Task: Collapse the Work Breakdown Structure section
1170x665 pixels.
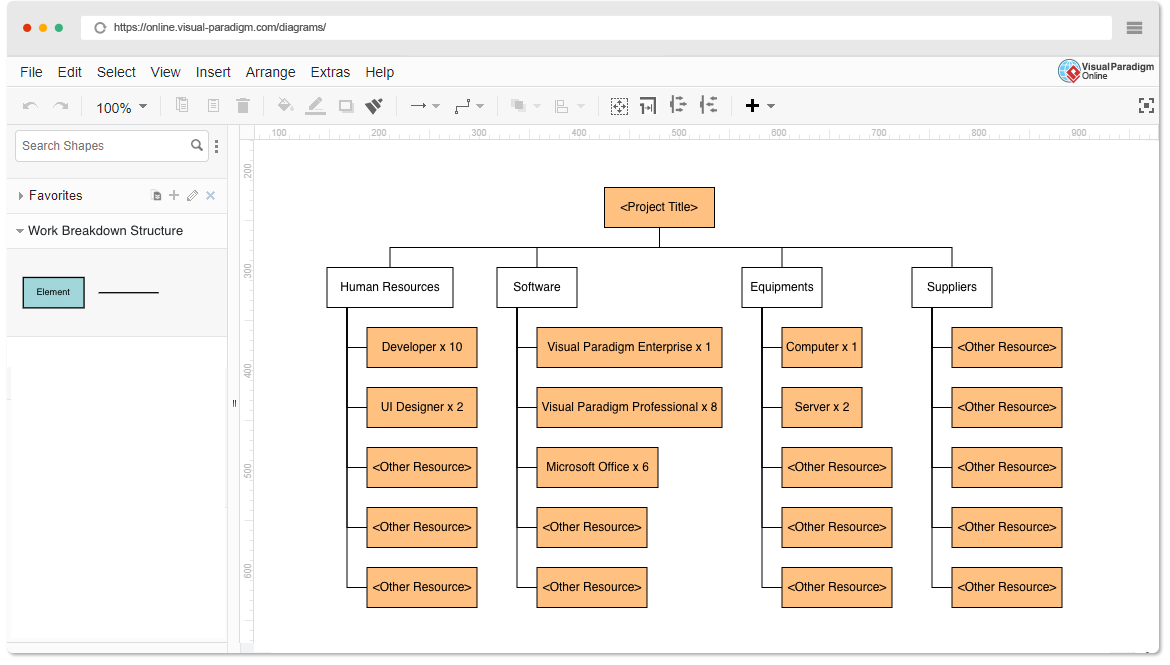Action: (x=20, y=231)
